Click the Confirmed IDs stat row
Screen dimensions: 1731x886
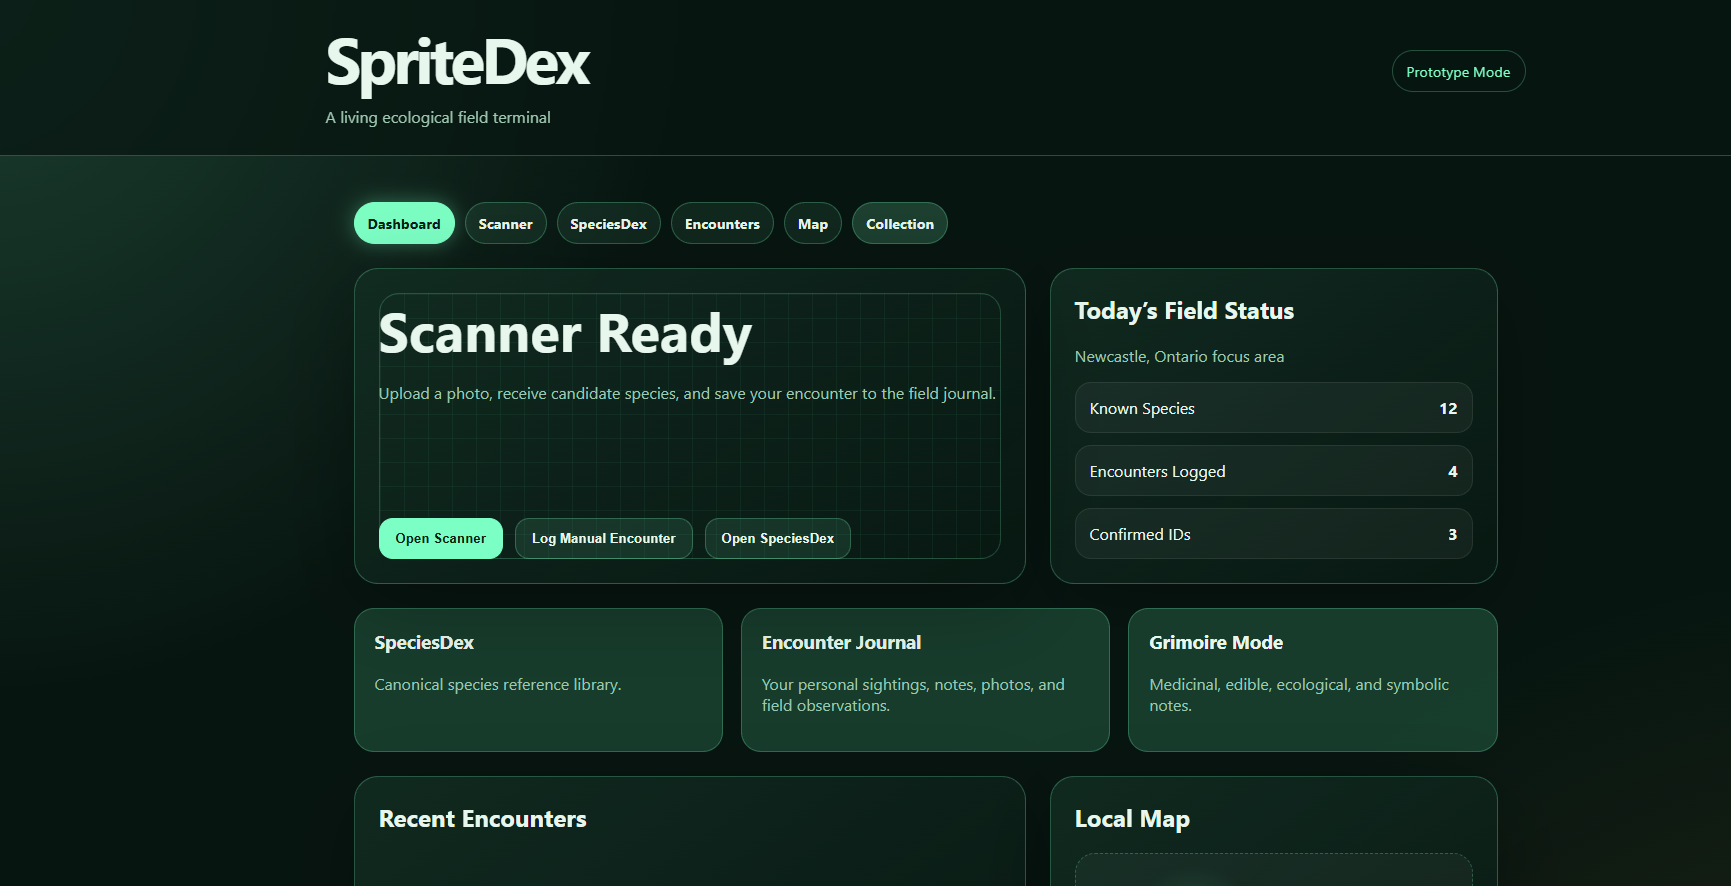click(1273, 534)
